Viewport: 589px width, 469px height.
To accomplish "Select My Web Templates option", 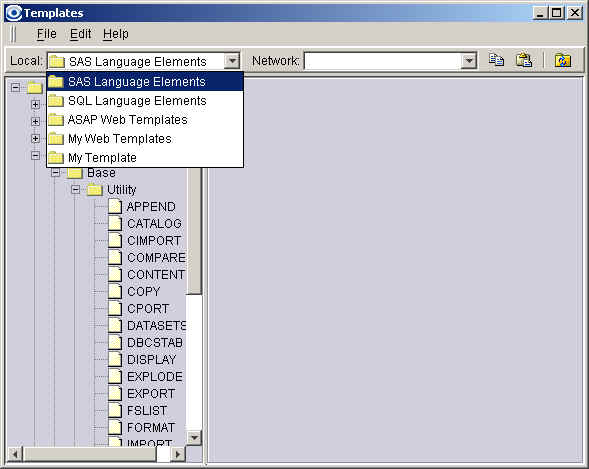I will coord(145,139).
